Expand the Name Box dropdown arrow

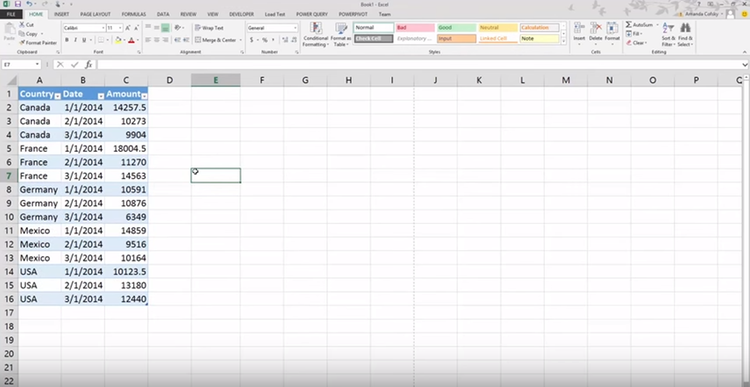[x=37, y=64]
